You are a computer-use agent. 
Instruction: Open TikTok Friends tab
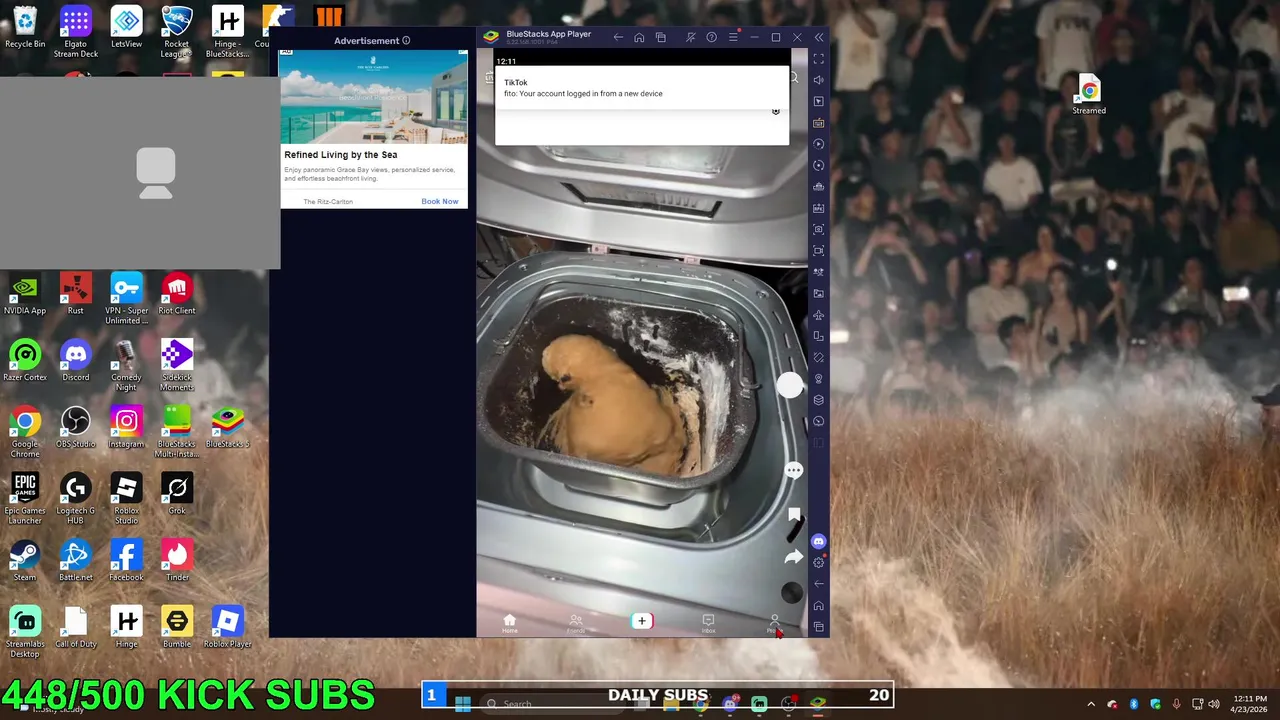(575, 623)
